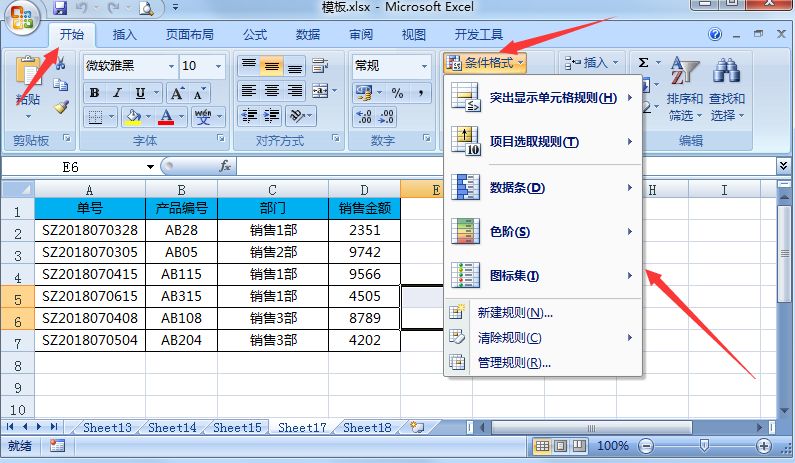Click the phonetic guide wén icon
Image resolution: width=795 pixels, height=463 pixels.
coord(203,117)
